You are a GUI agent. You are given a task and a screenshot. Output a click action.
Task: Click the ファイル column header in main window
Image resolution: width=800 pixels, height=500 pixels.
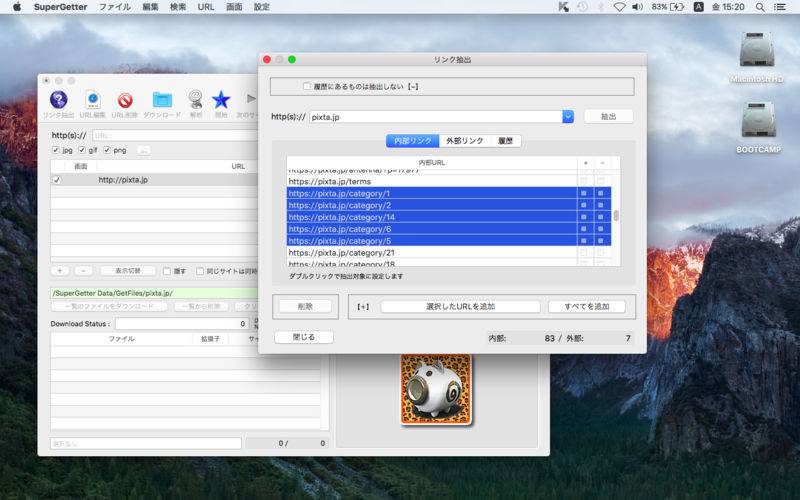pyautogui.click(x=121, y=339)
